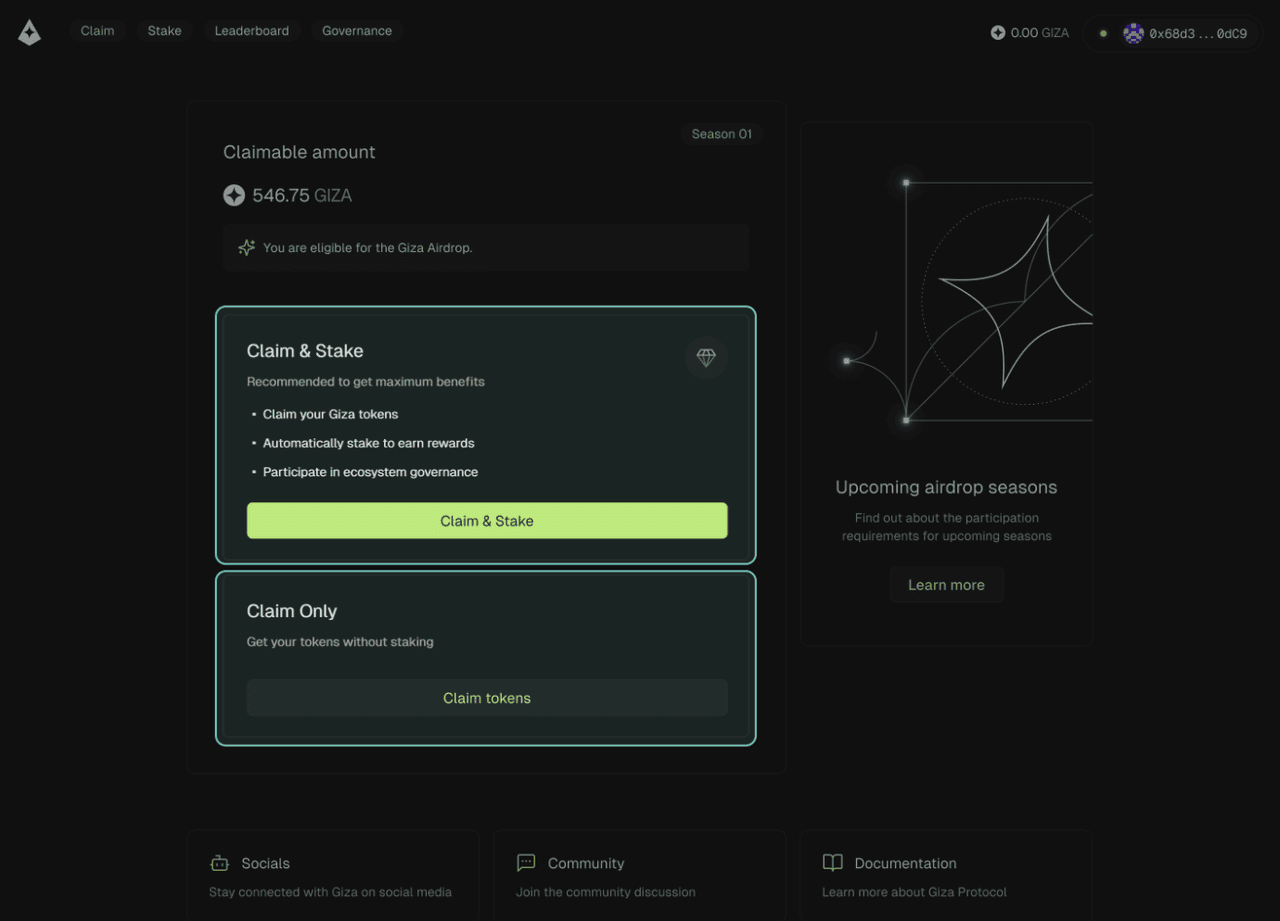This screenshot has width=1280, height=921.
Task: Click the star illustration in airdrop panel
Action: (1015, 300)
